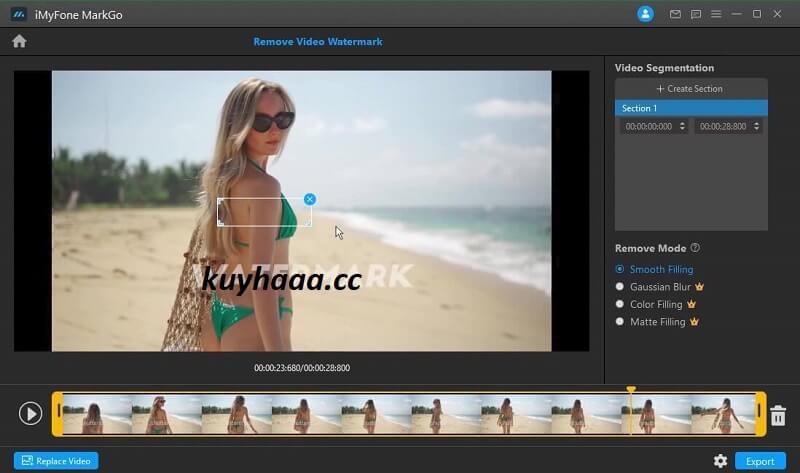This screenshot has width=800, height=473.
Task: Click the left yellow trim handle
Action: [x=57, y=413]
